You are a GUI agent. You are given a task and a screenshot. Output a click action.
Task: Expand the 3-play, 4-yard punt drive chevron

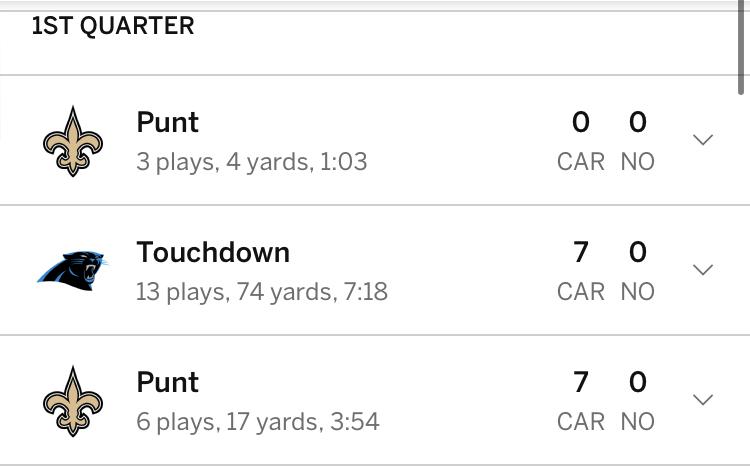(x=703, y=140)
